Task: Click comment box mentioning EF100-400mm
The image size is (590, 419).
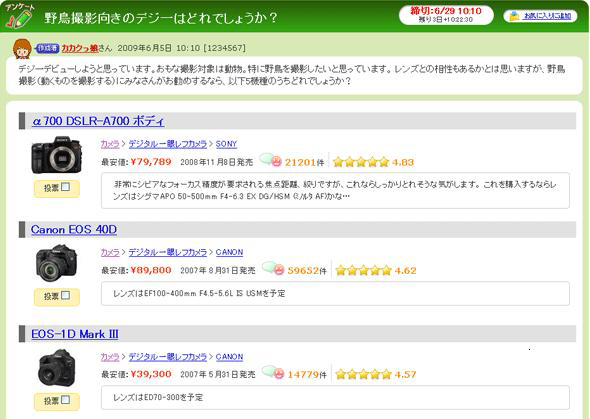Action: (x=335, y=293)
